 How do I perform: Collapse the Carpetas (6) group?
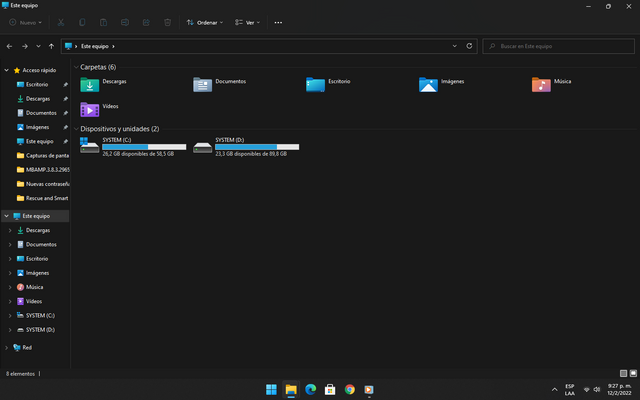pyautogui.click(x=76, y=67)
